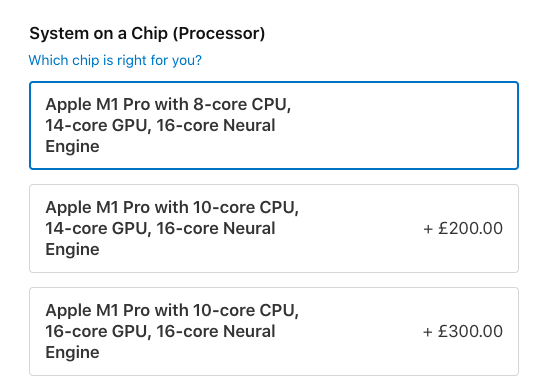The image size is (541, 385).
Task: Click the "16-core GPU, 16-core Neural" text line
Action: pyautogui.click(x=160, y=332)
